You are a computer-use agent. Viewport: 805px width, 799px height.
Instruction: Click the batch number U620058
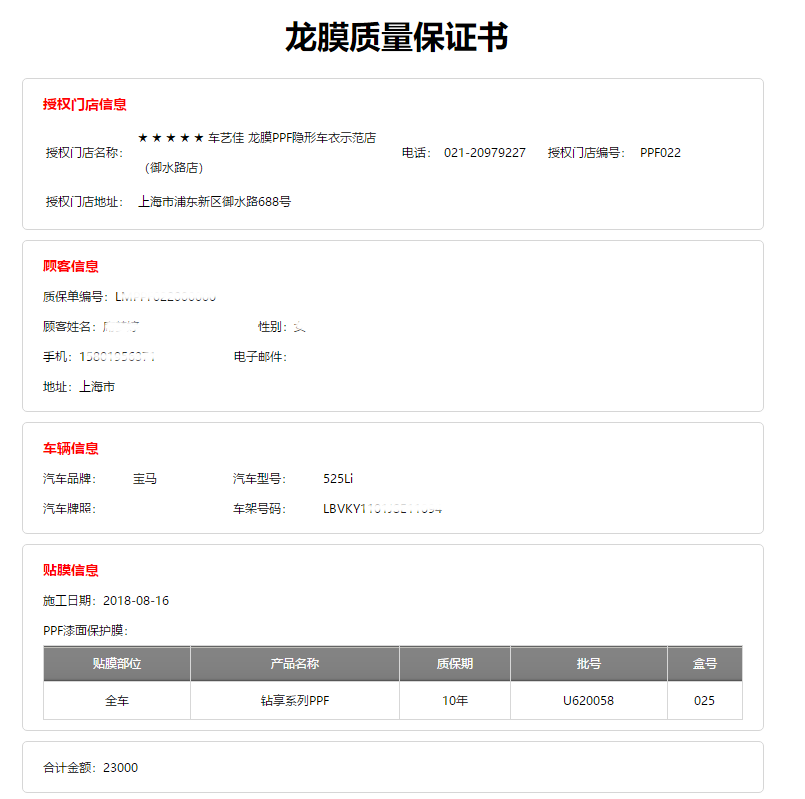coord(588,700)
